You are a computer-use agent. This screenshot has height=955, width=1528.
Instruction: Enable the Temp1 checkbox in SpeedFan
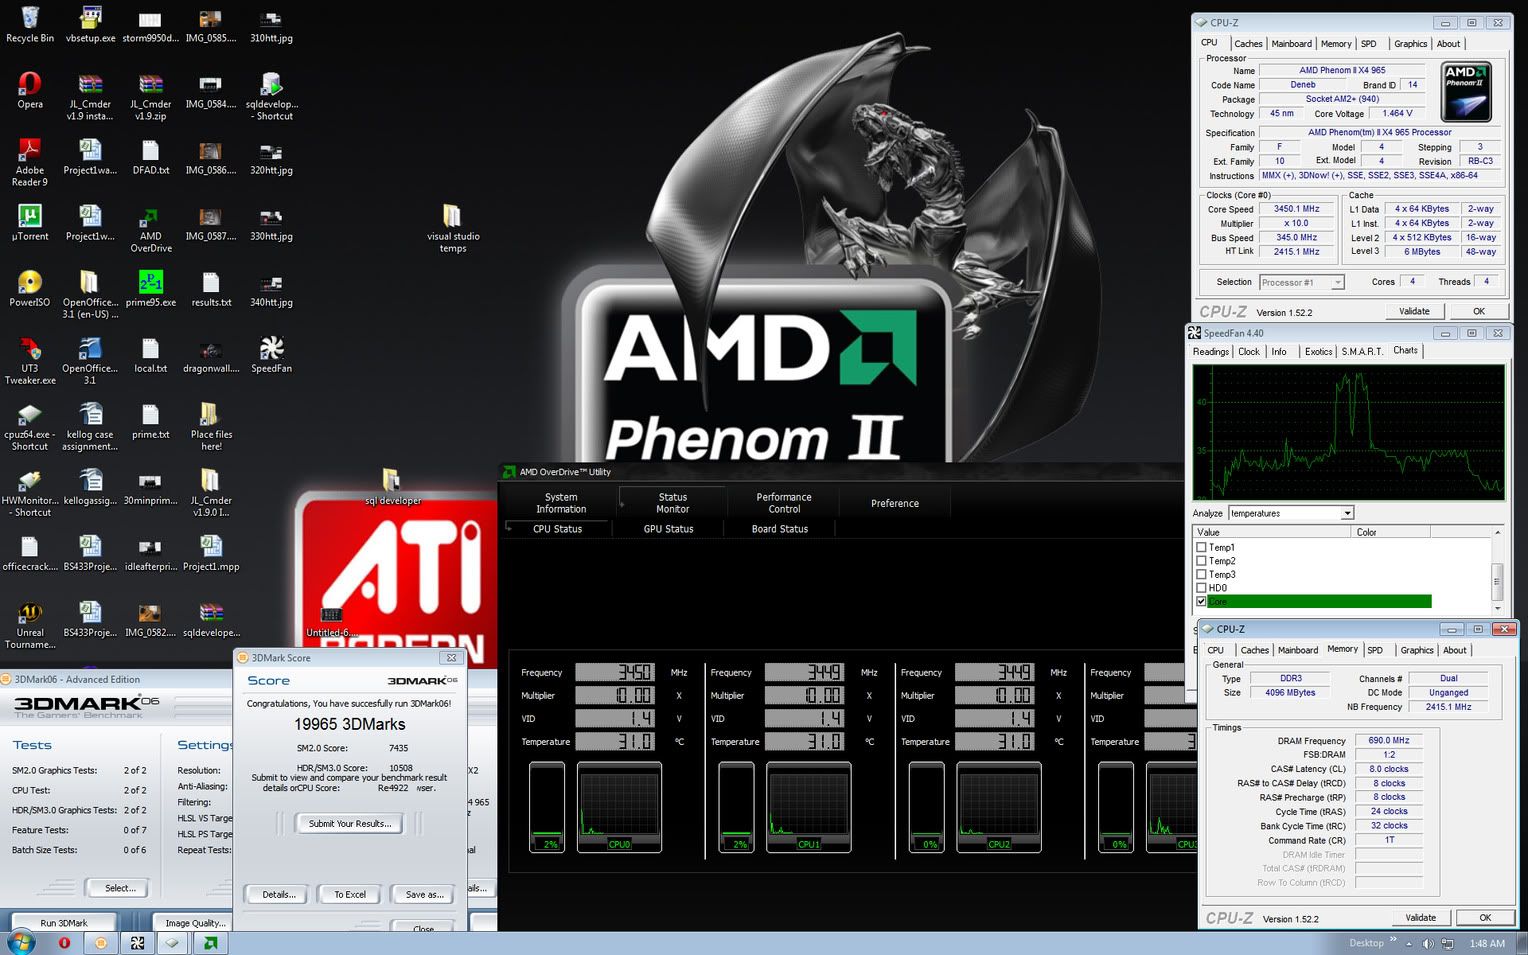click(1201, 547)
